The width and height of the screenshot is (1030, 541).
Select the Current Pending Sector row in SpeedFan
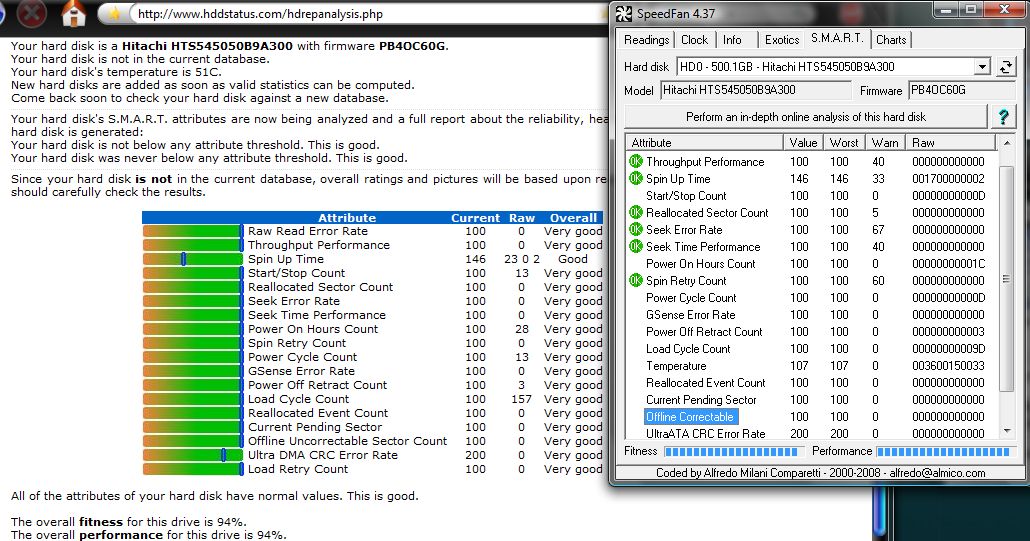(x=813, y=400)
